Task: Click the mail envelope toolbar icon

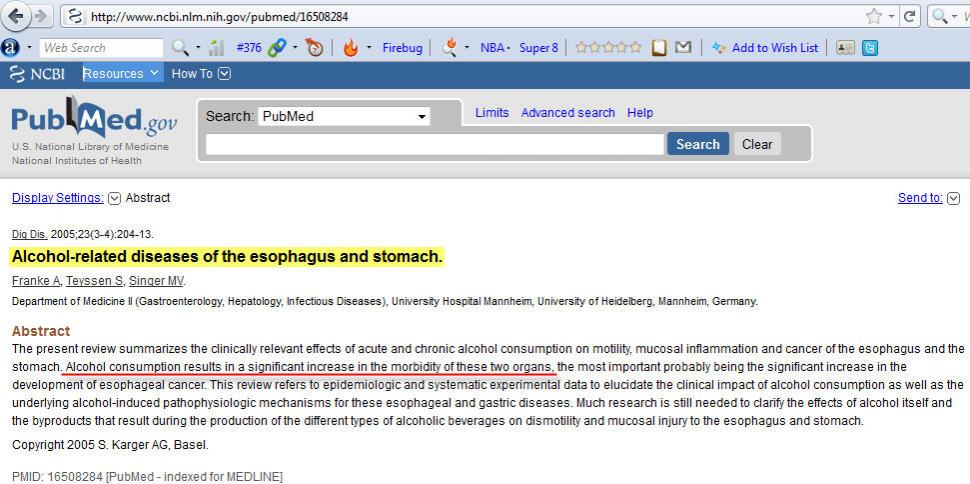Action: point(683,47)
